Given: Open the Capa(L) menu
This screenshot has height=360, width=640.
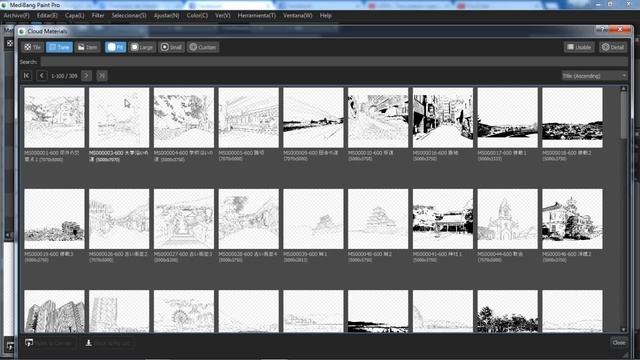Looking at the screenshot, I should [75, 16].
